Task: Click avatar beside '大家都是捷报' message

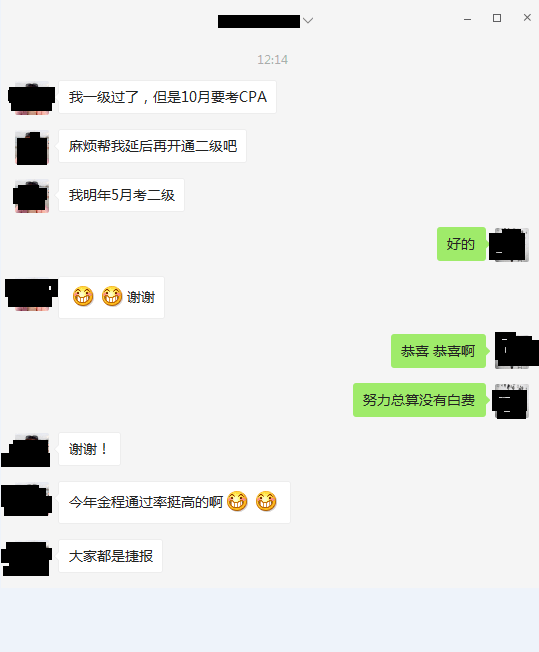Action: point(27,558)
